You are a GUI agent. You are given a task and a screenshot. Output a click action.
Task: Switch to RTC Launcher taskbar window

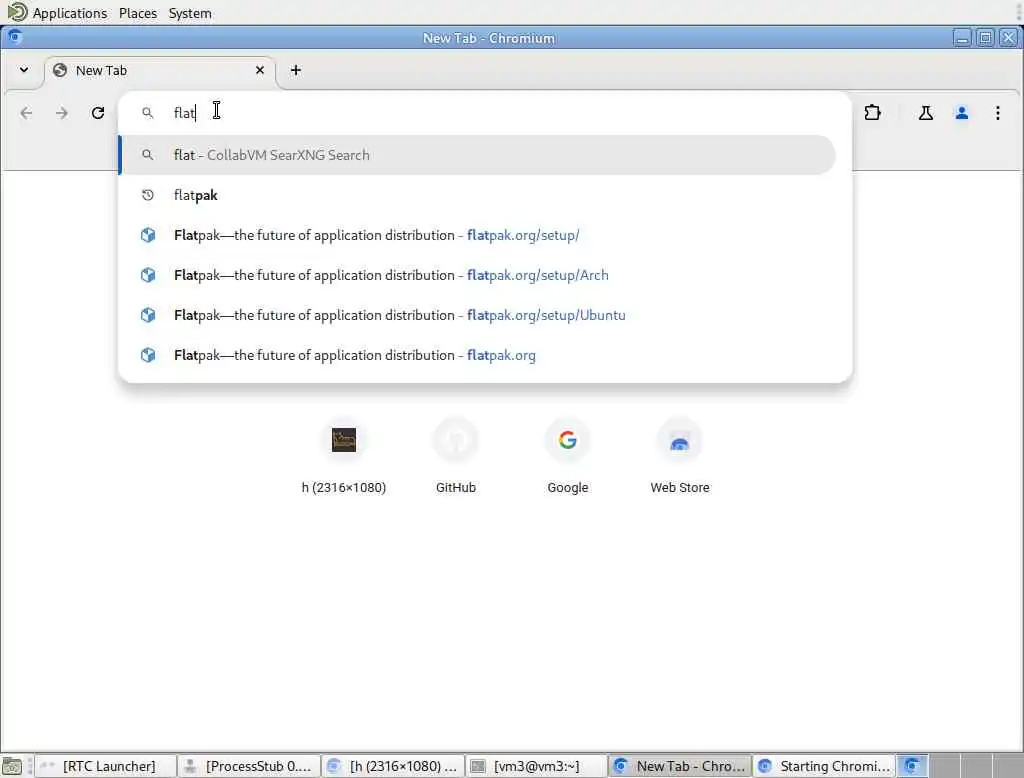click(x=104, y=766)
